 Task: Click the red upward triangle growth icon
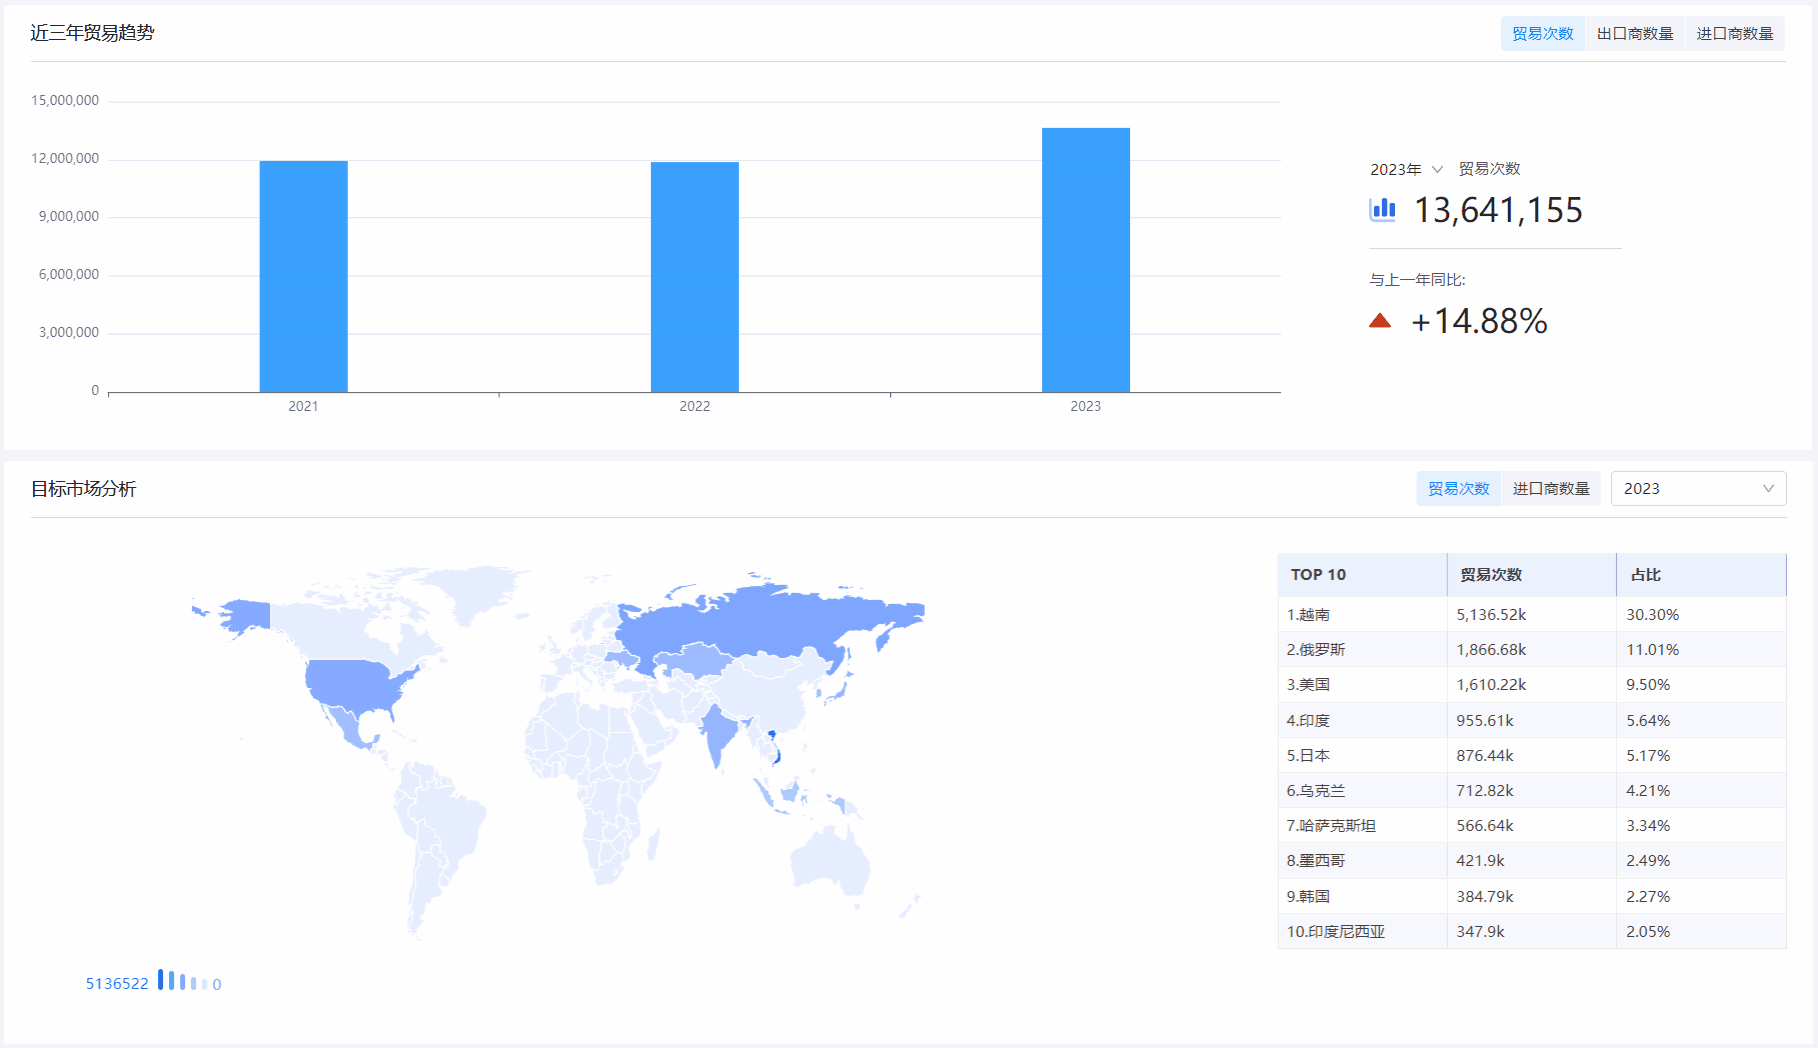coord(1380,321)
